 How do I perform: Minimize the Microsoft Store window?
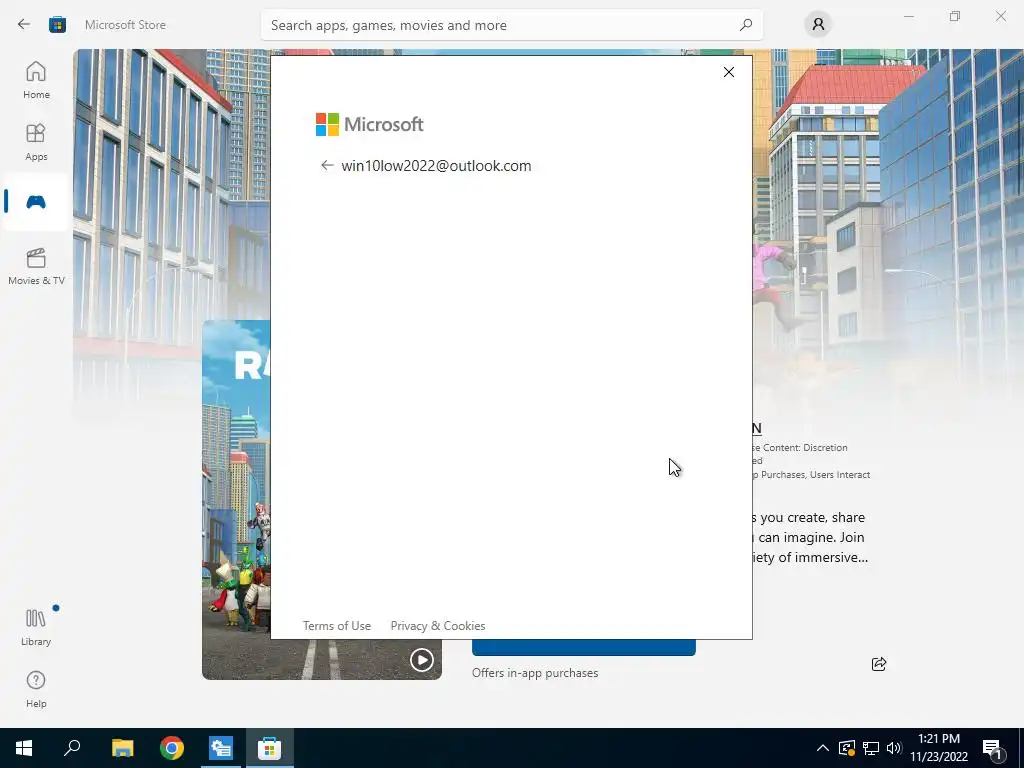908,16
